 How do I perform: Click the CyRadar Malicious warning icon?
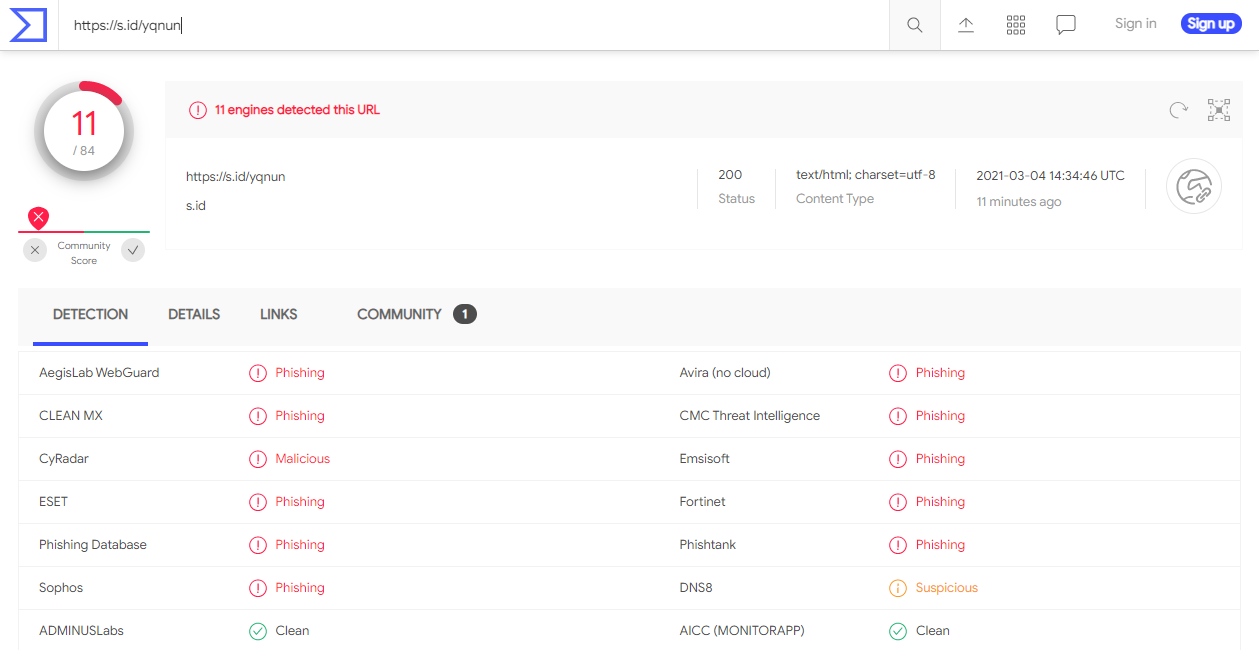click(258, 459)
